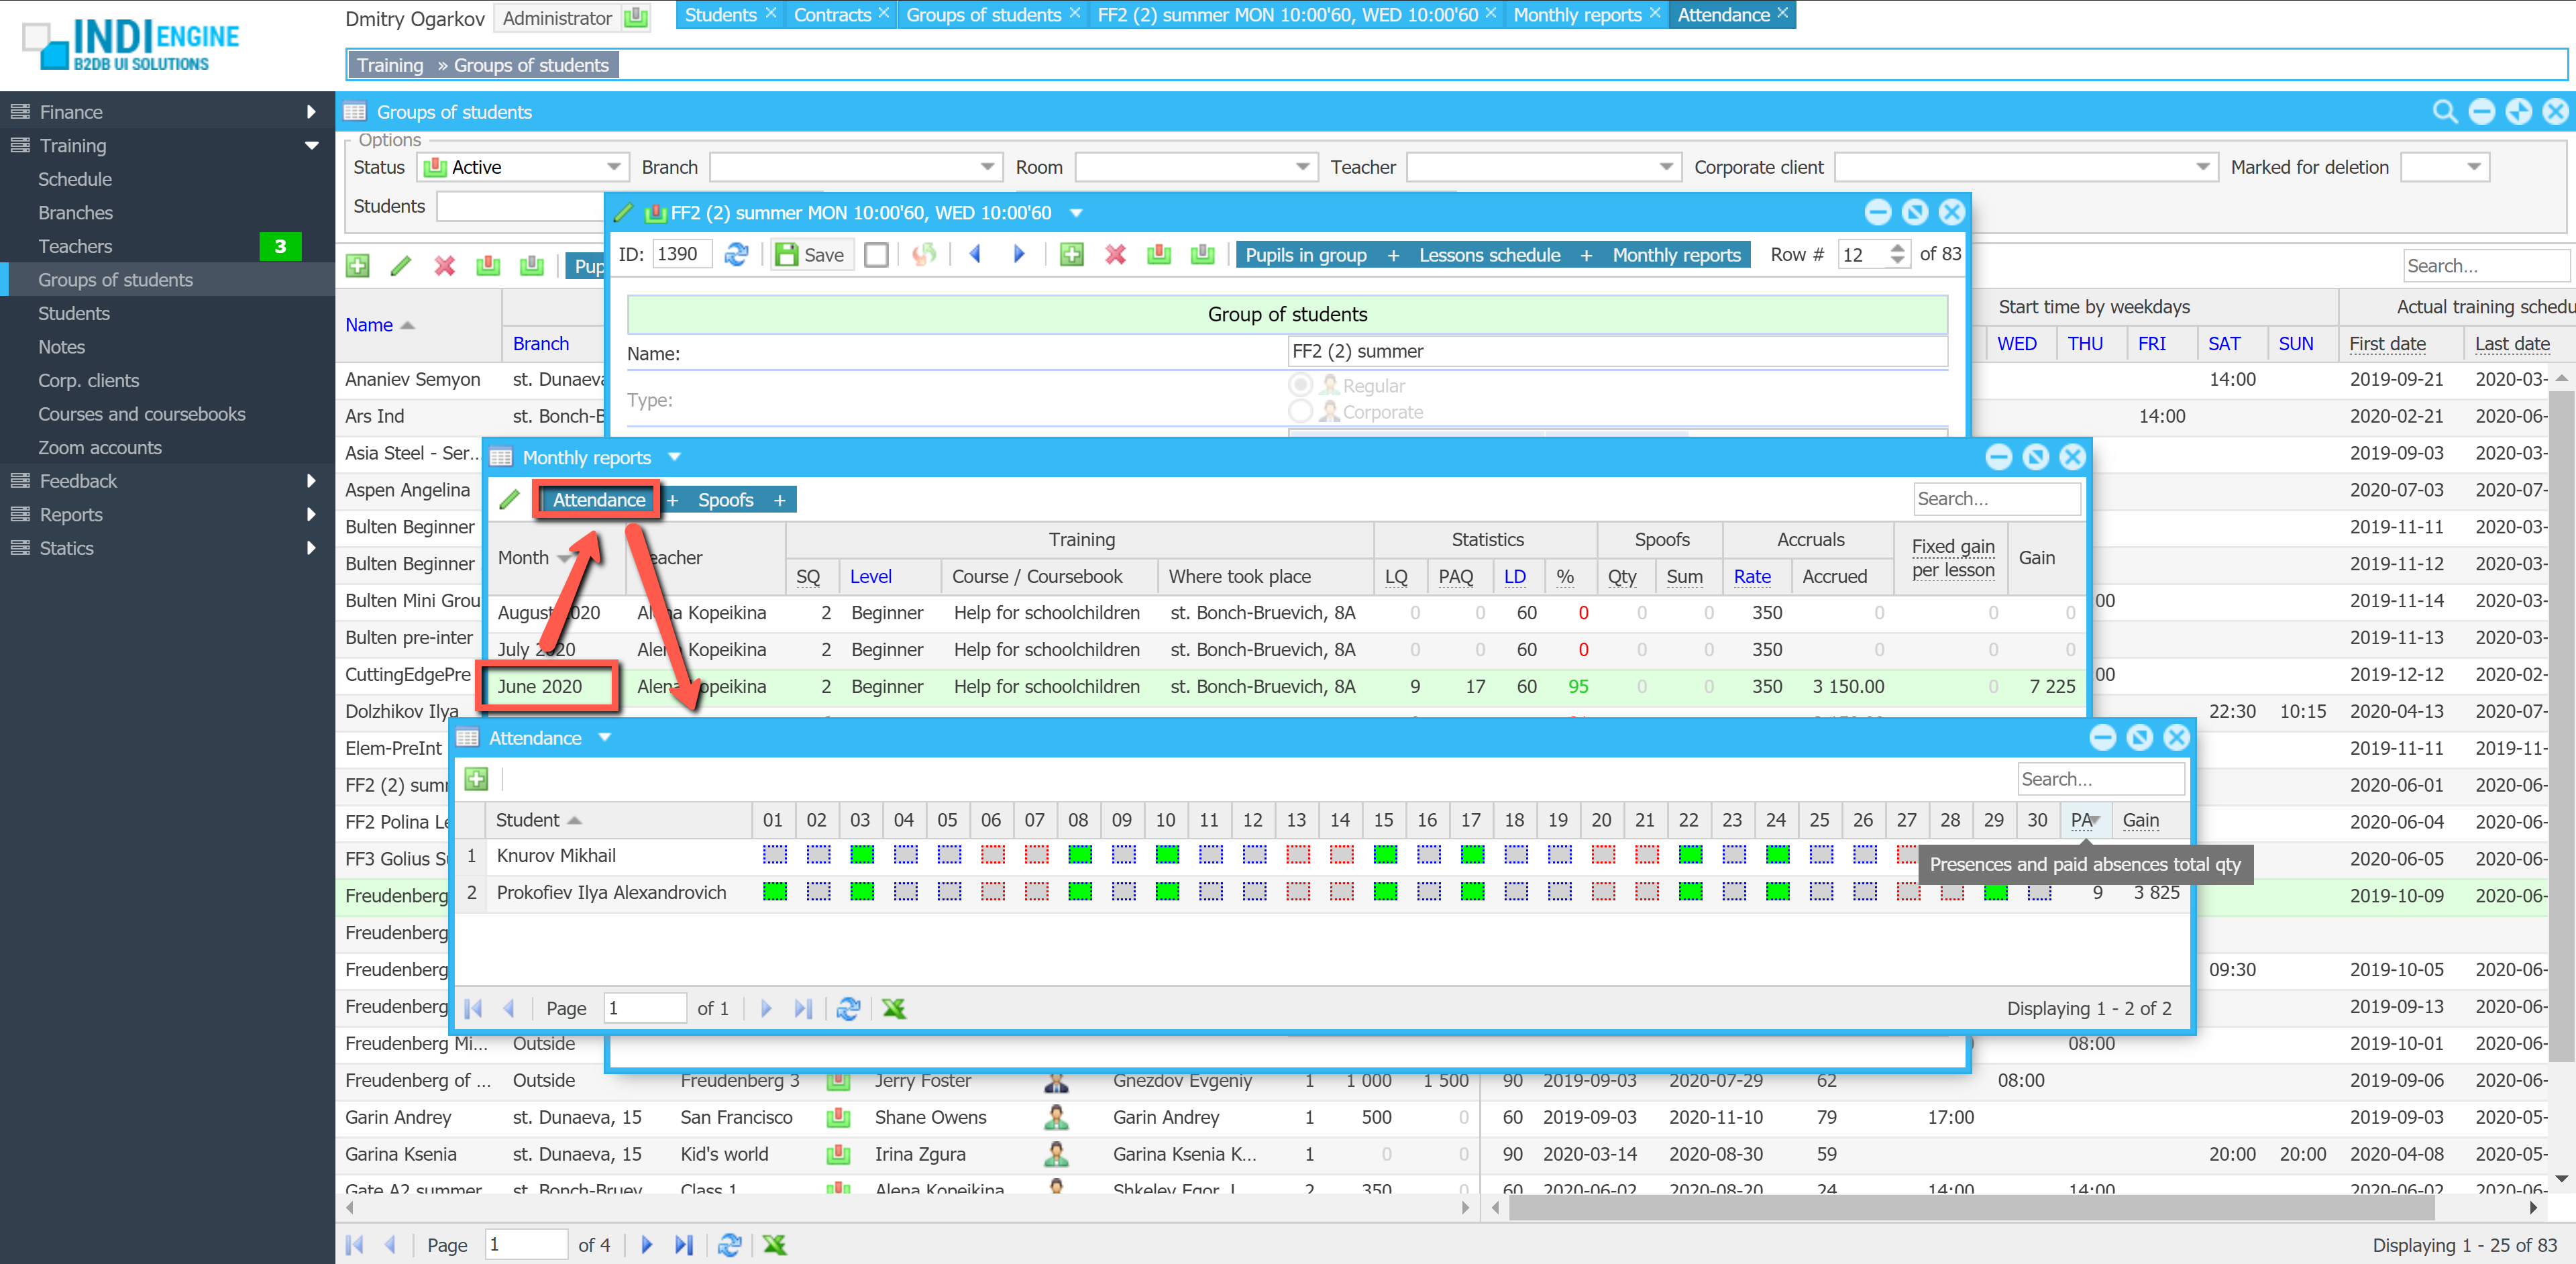
Task: Export the Attendance grid to Excel
Action: 893,1008
